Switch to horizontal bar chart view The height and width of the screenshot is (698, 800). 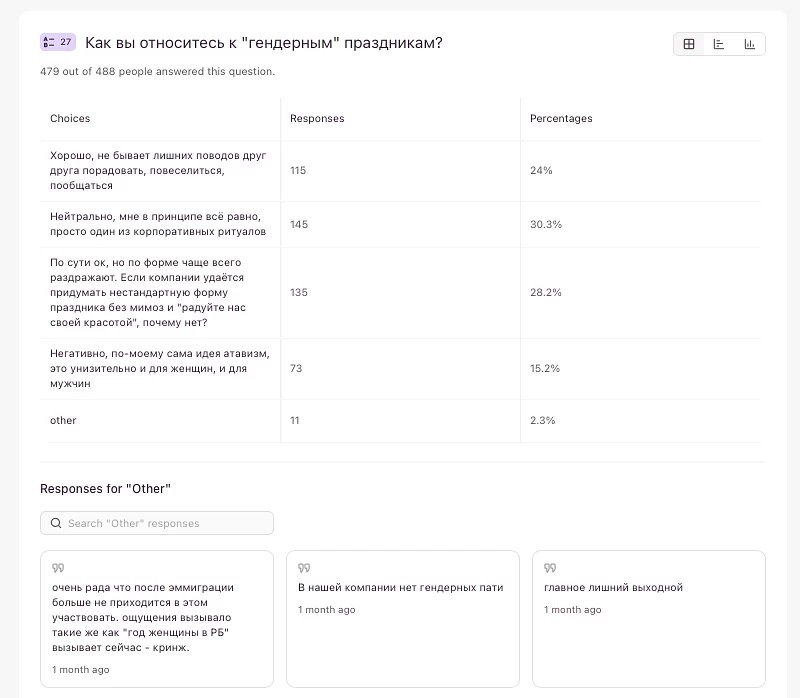719,44
